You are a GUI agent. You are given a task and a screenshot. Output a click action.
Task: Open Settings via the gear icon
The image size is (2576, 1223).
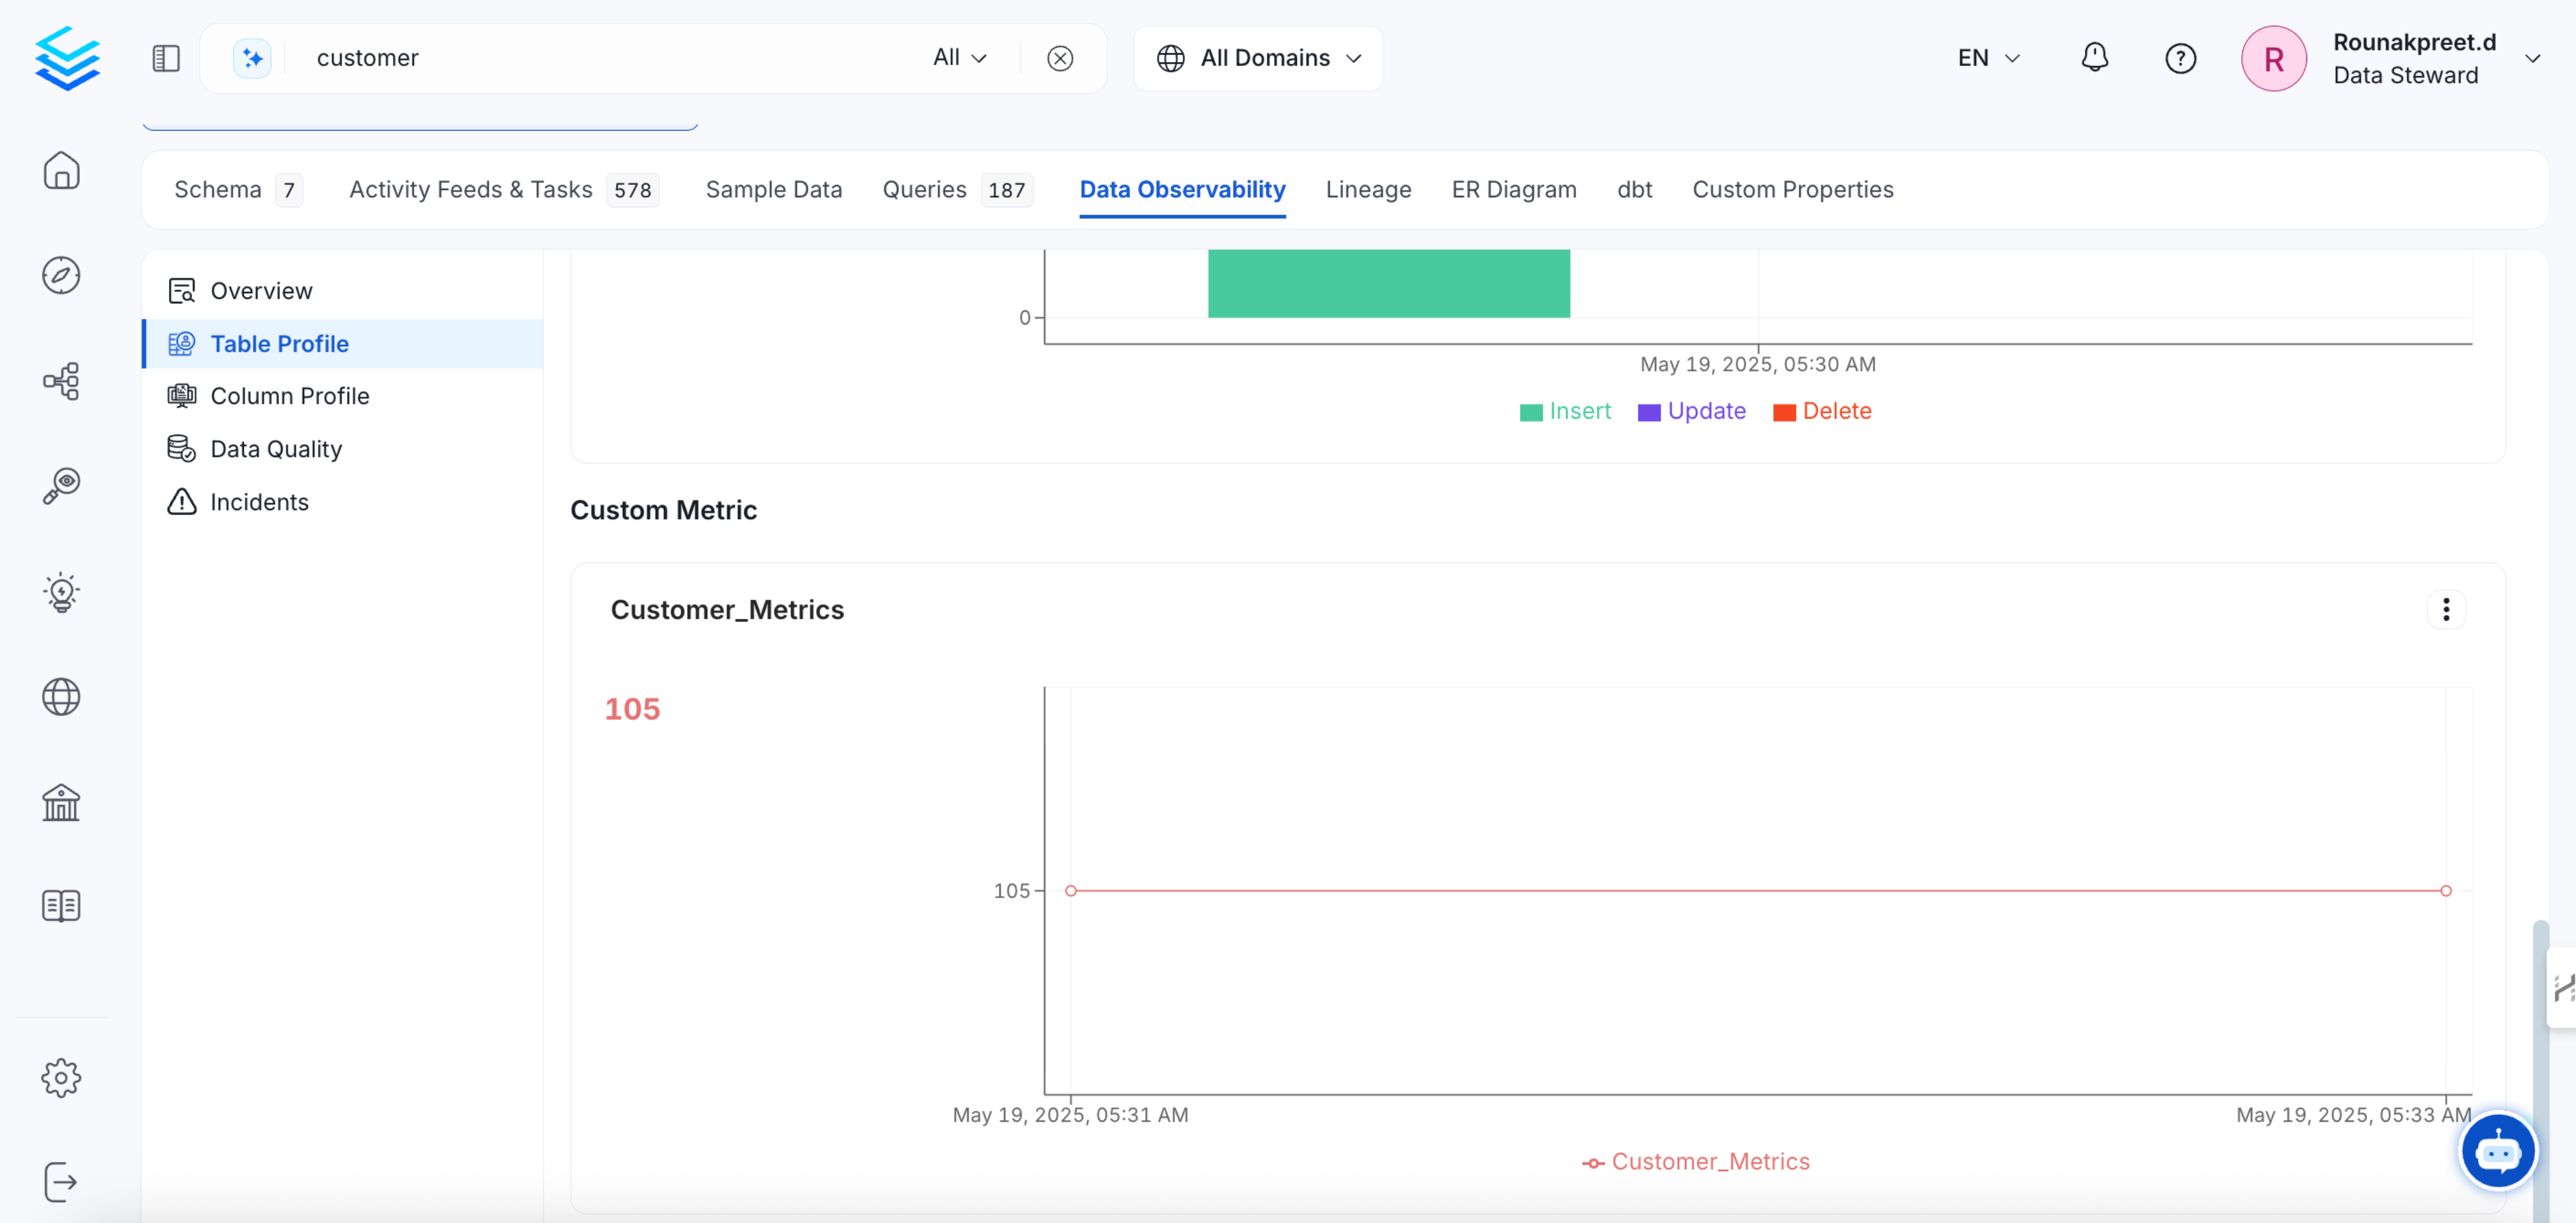(x=62, y=1078)
